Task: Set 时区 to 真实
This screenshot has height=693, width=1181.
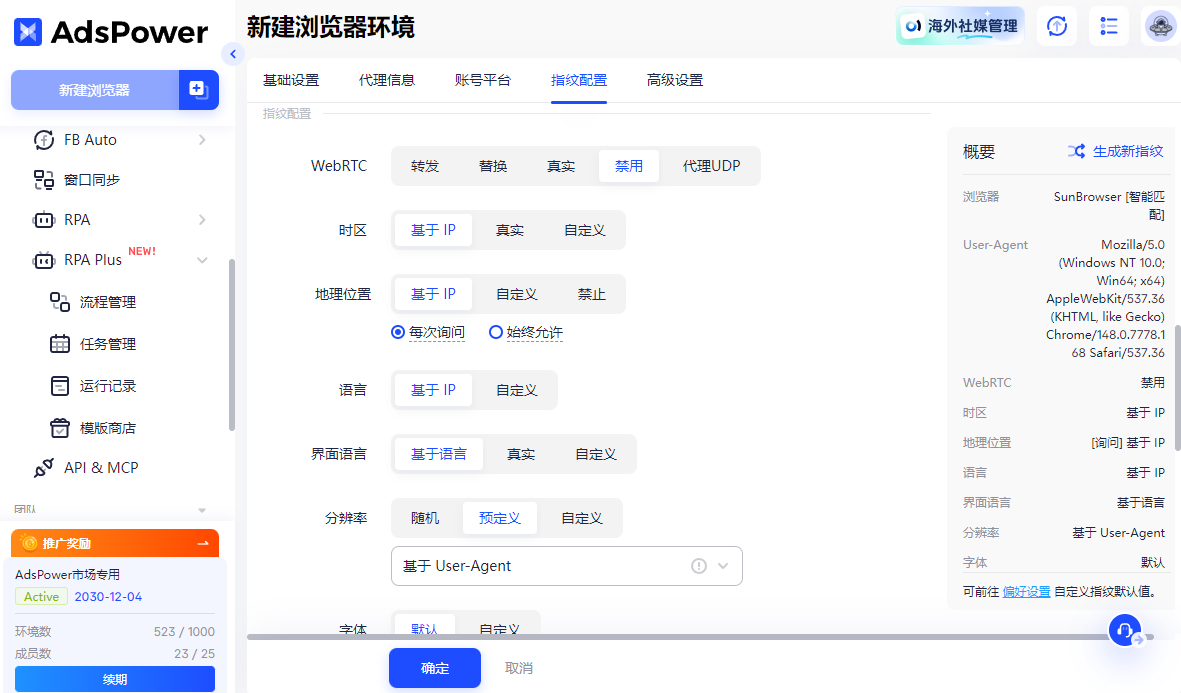Action: (x=509, y=230)
